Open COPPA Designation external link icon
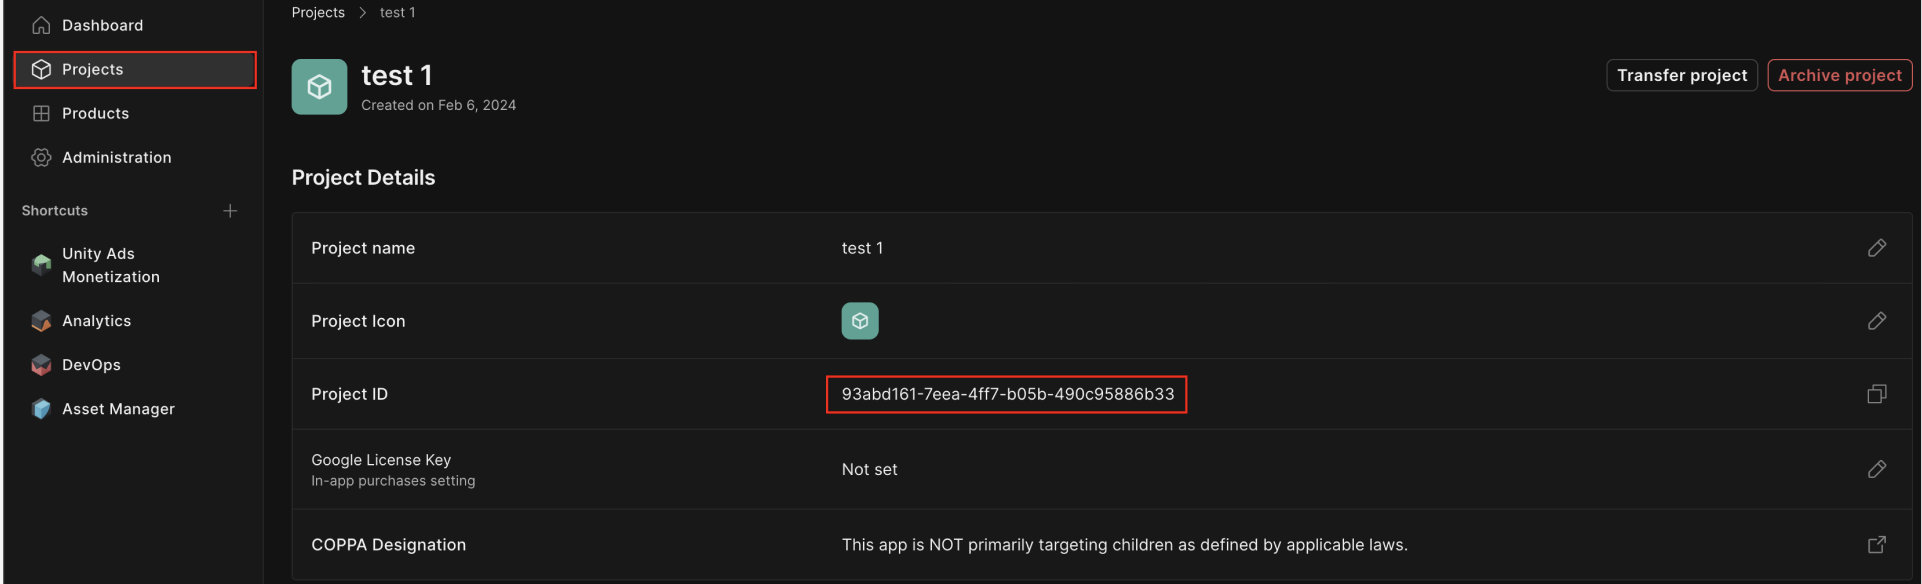 (x=1876, y=544)
